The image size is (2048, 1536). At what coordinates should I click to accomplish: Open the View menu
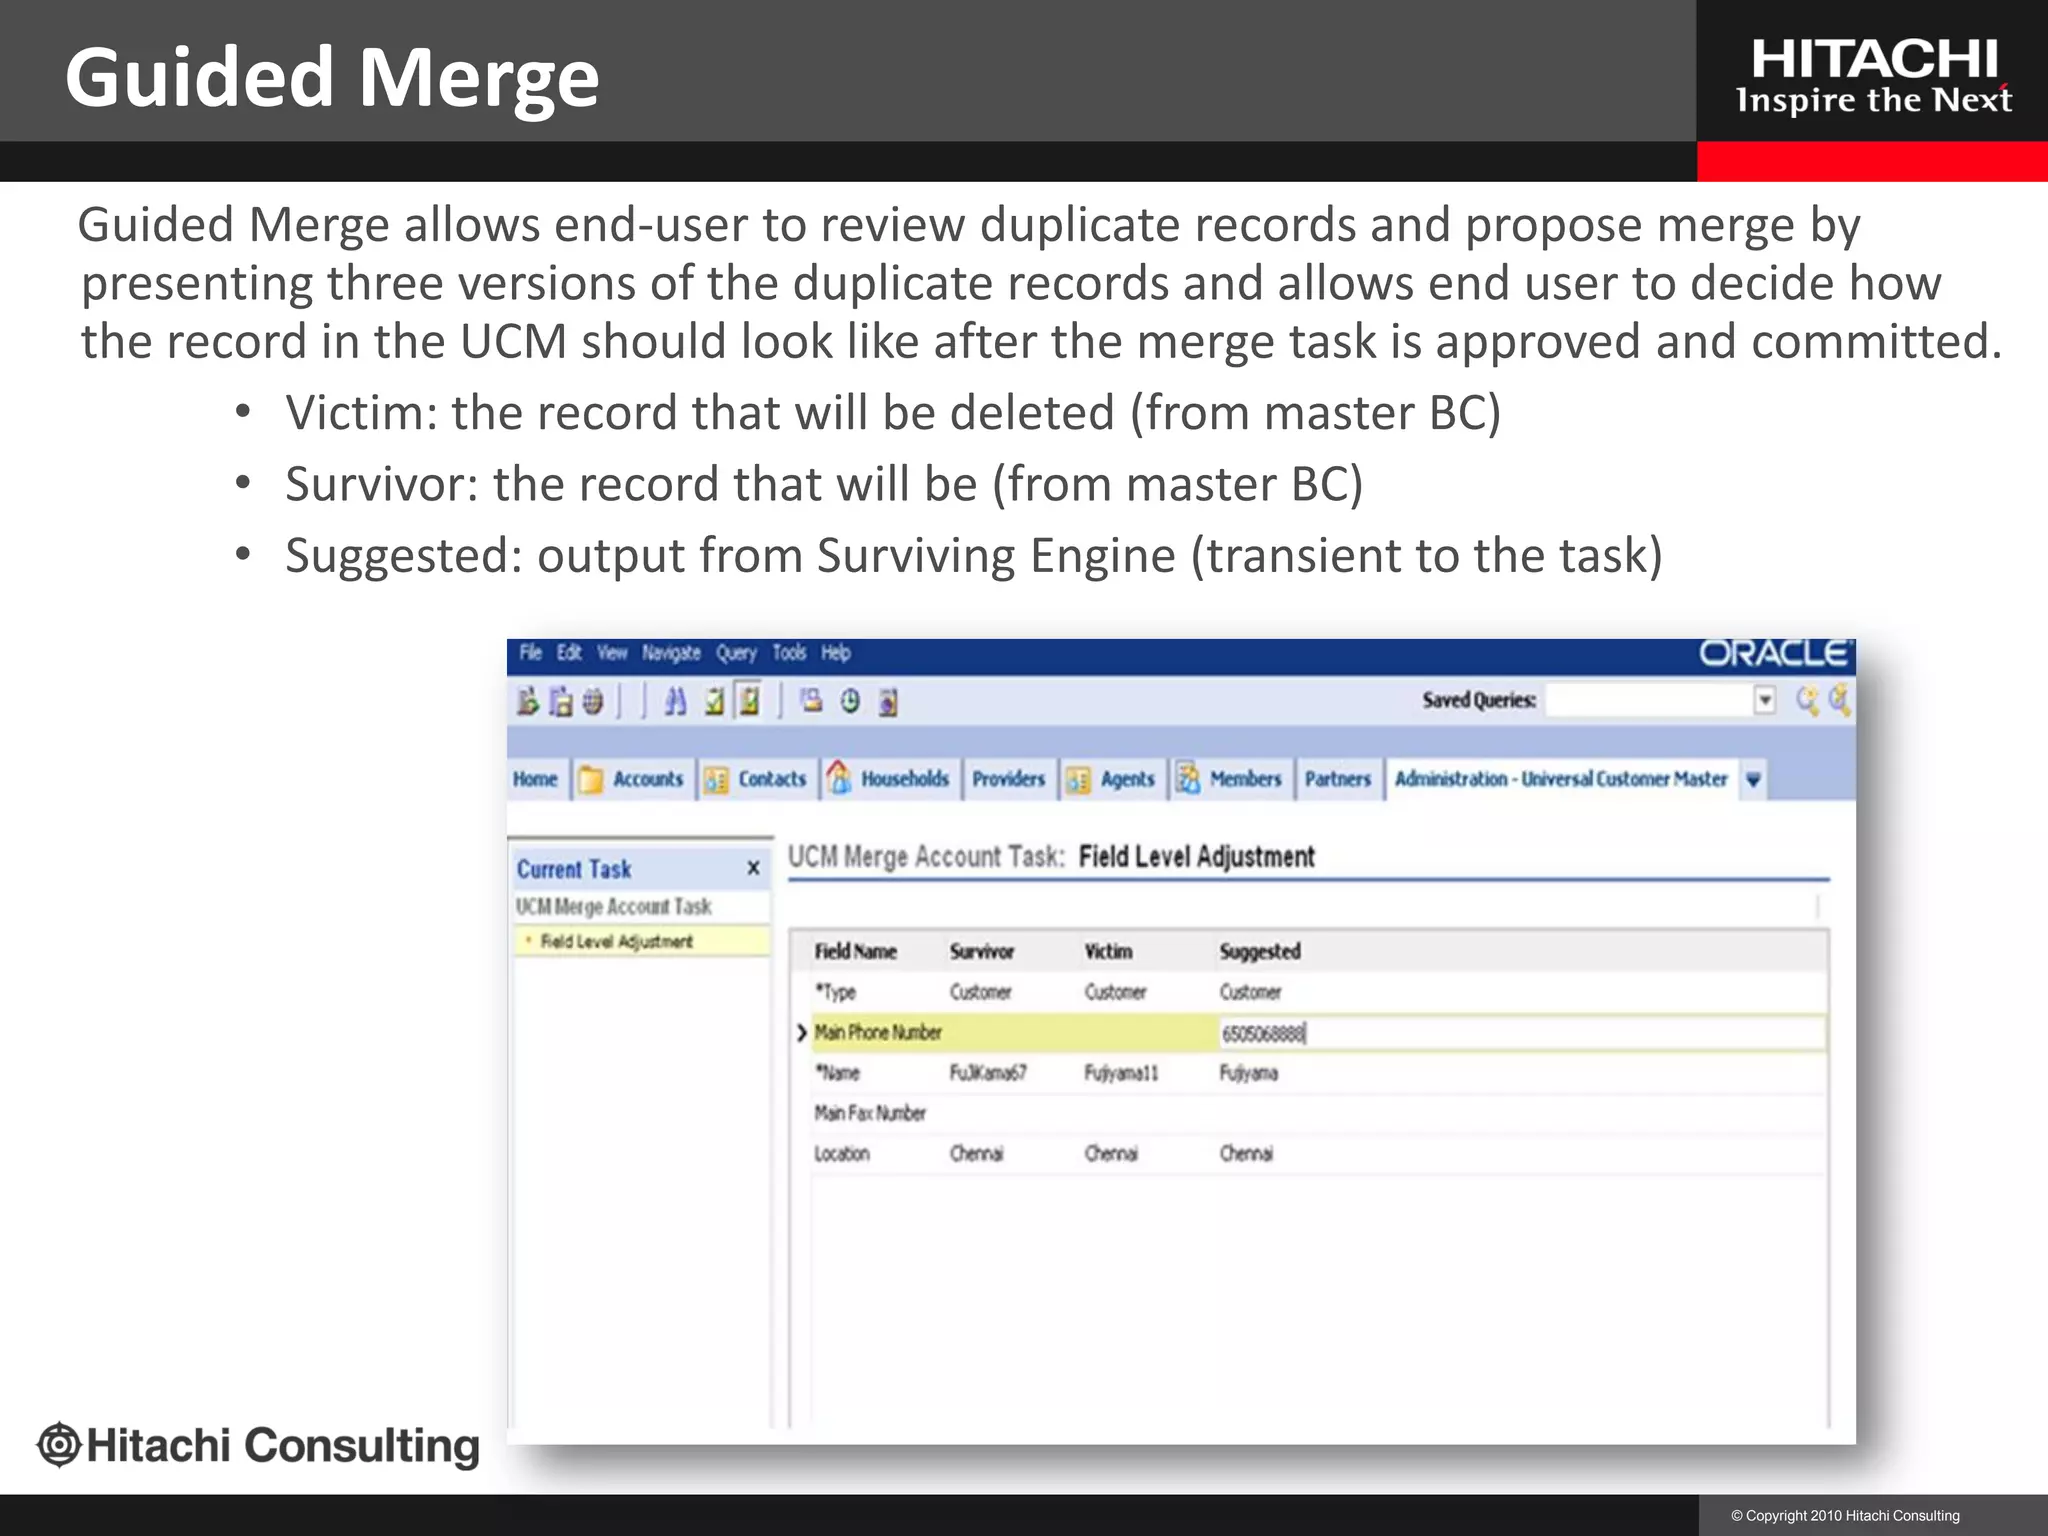pyautogui.click(x=612, y=653)
